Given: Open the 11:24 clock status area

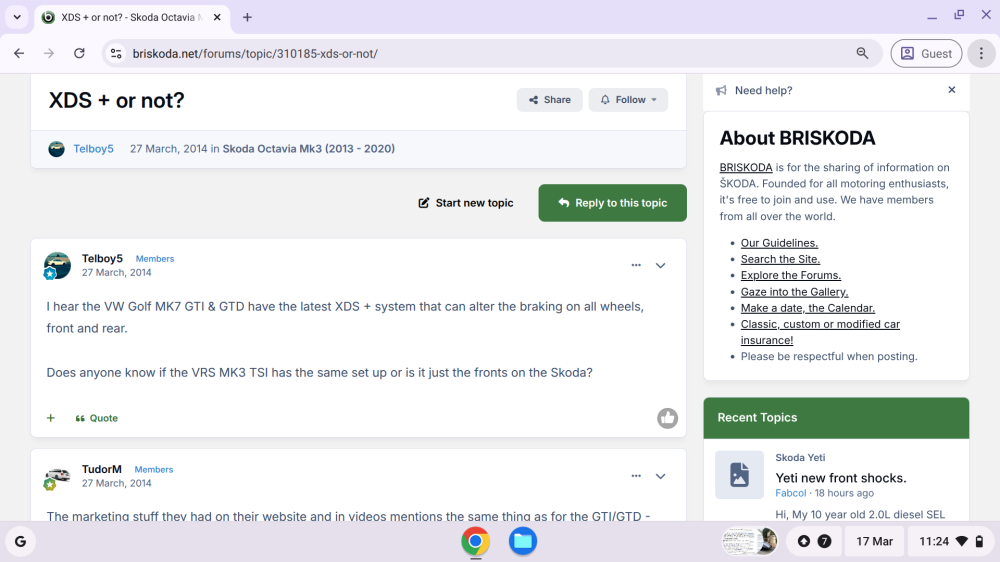Looking at the screenshot, I should click(950, 542).
